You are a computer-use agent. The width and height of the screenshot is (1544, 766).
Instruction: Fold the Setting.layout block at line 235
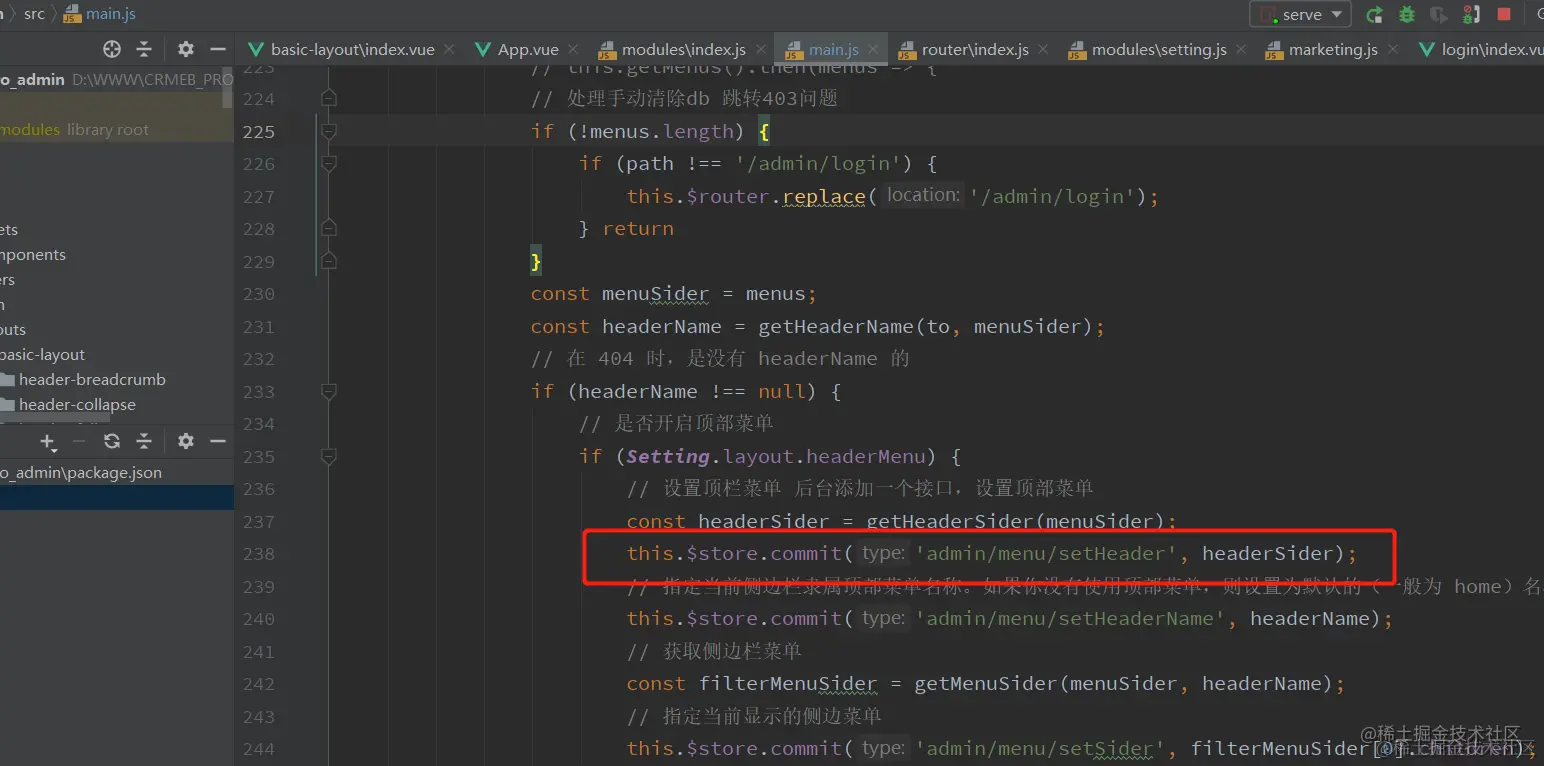coord(328,456)
